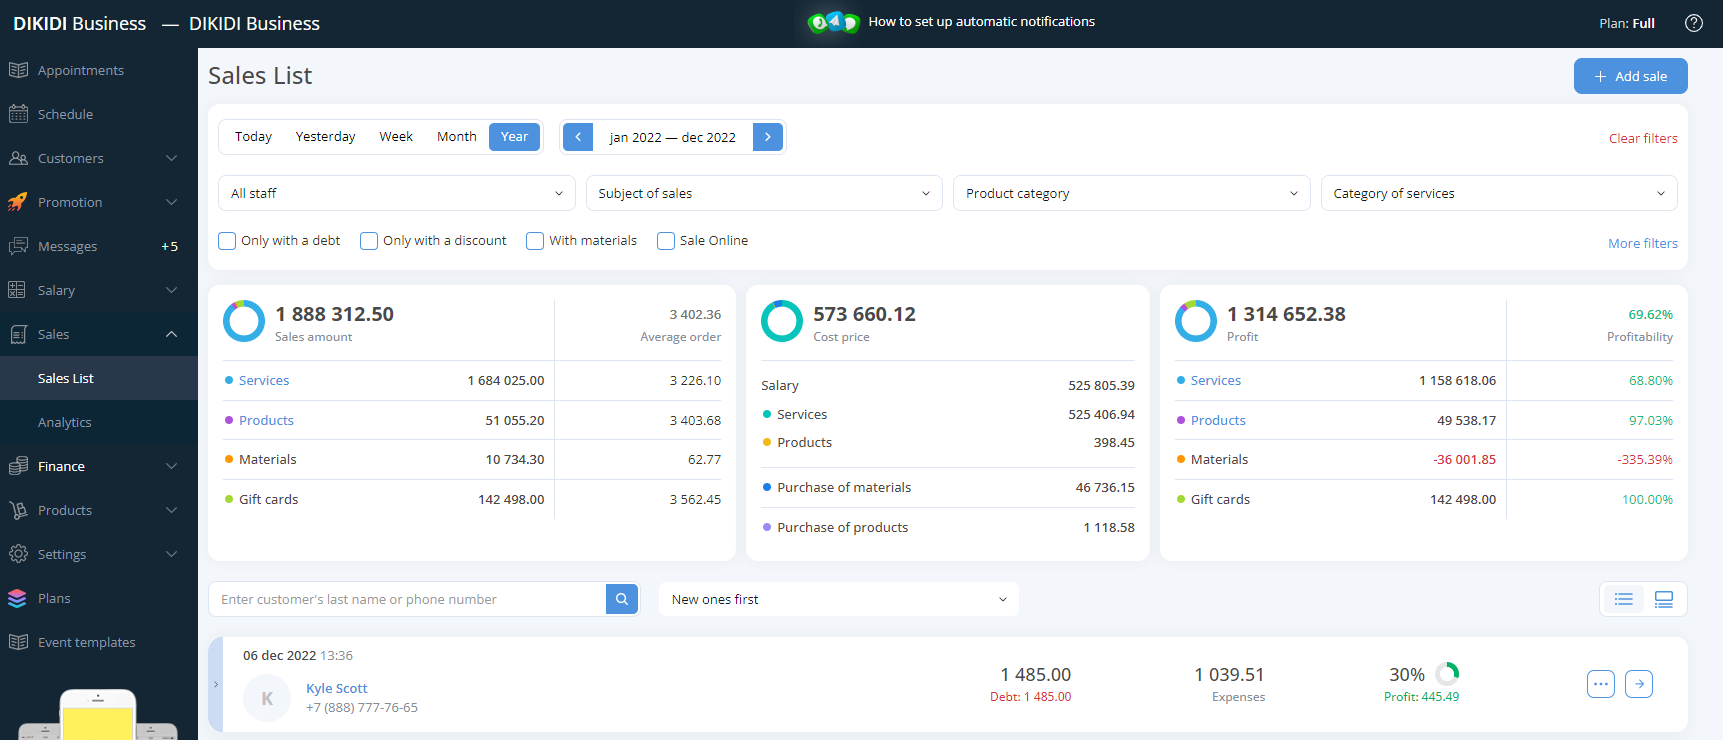Image resolution: width=1723 pixels, height=740 pixels.
Task: Click the jan 2022 — dec 2022 date range
Action: [x=673, y=137]
